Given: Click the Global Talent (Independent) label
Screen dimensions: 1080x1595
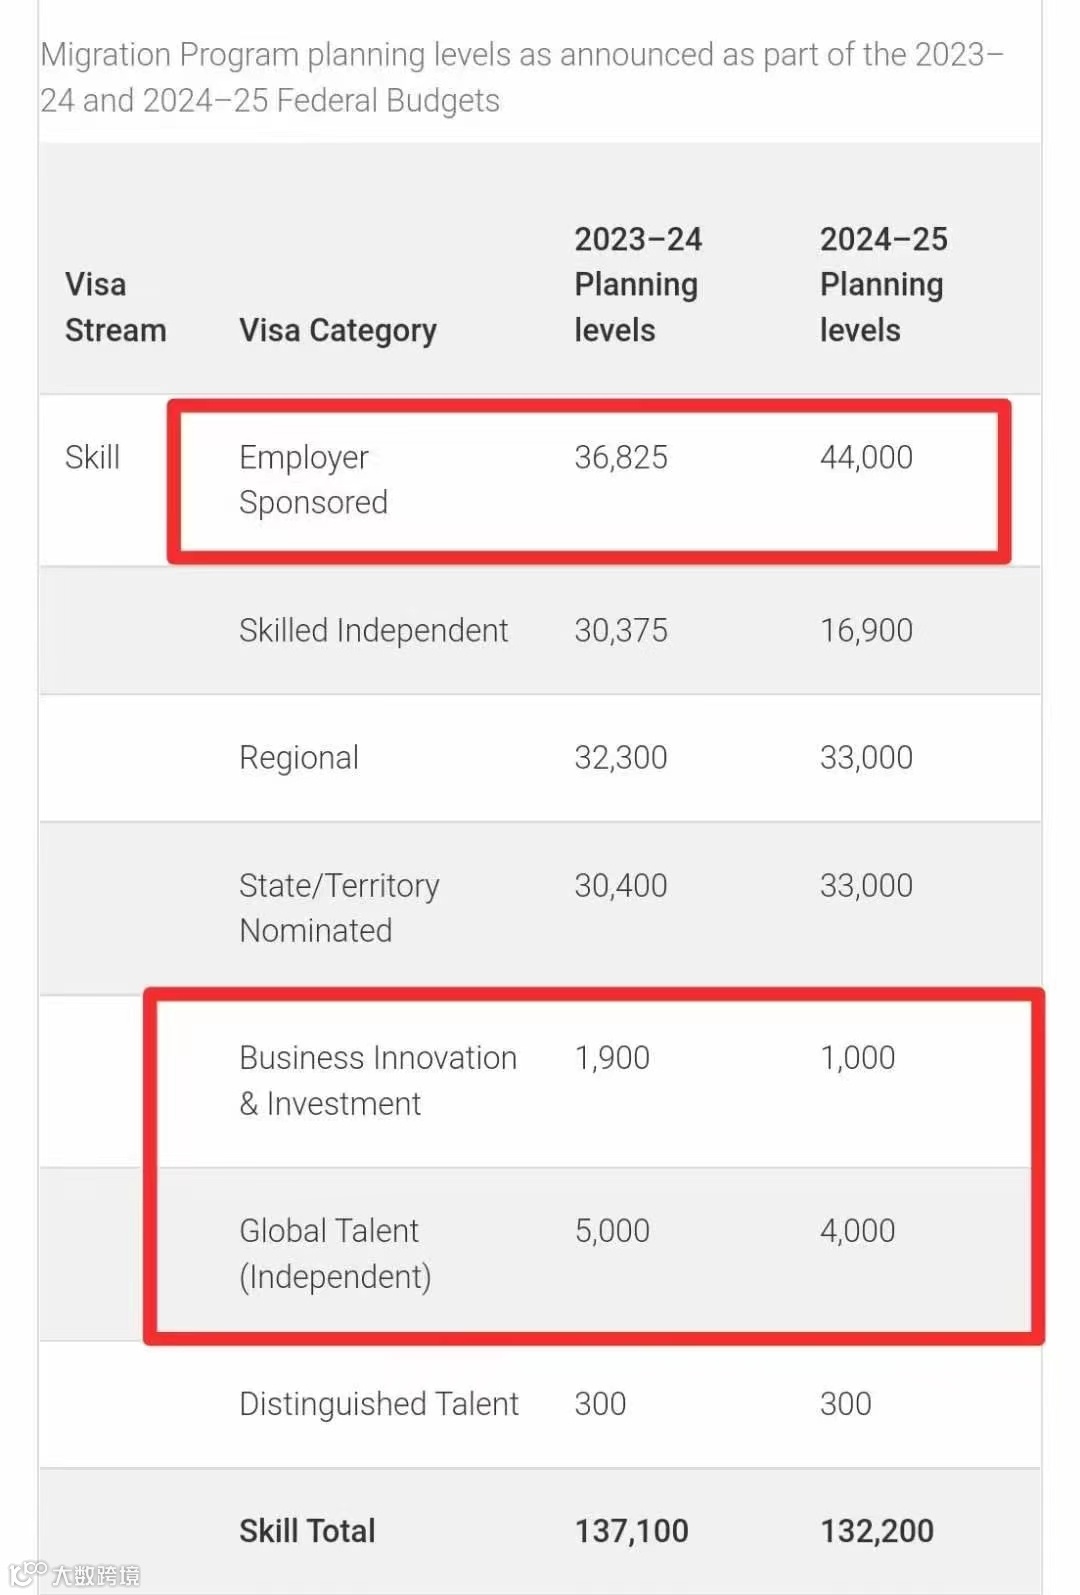Looking at the screenshot, I should point(334,1253).
